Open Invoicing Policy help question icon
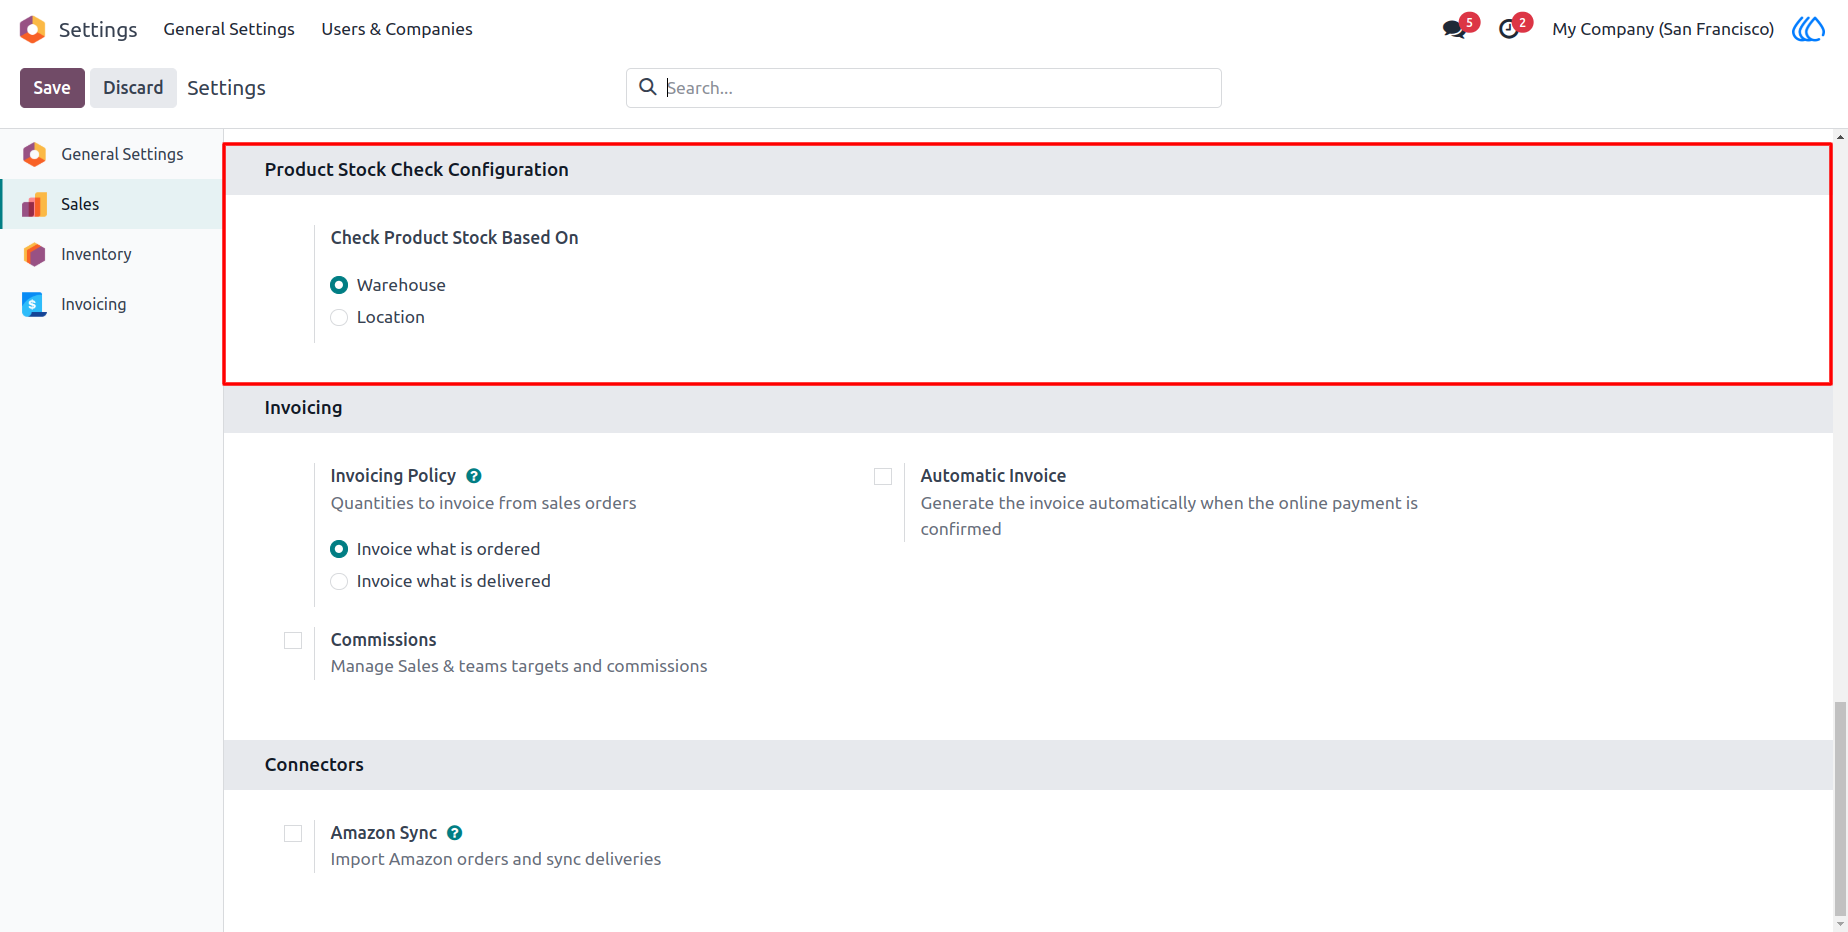Screen dimensions: 1848x932 point(474,476)
